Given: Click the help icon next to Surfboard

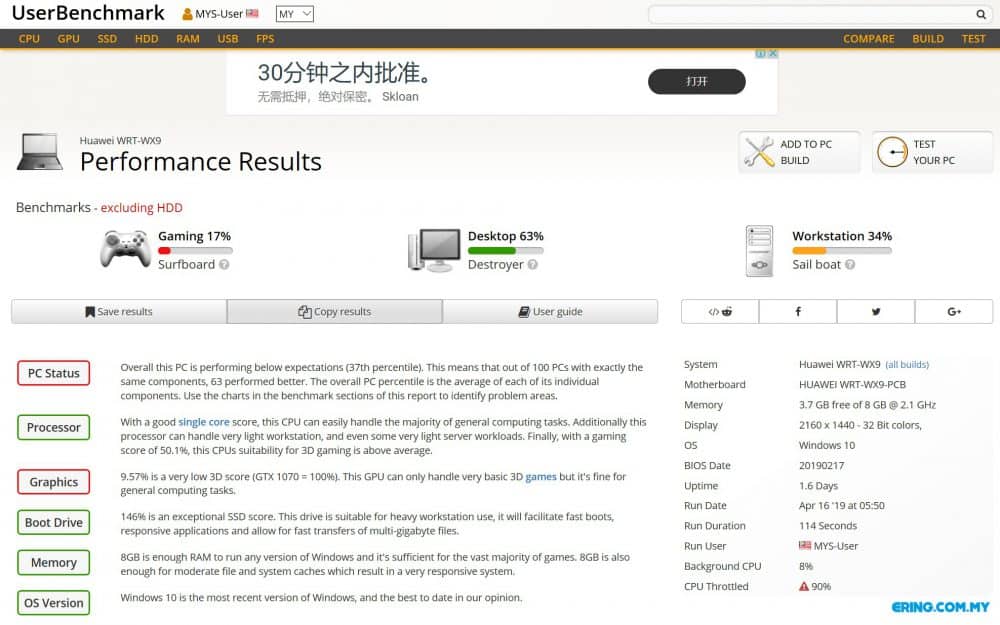Looking at the screenshot, I should pos(224,265).
